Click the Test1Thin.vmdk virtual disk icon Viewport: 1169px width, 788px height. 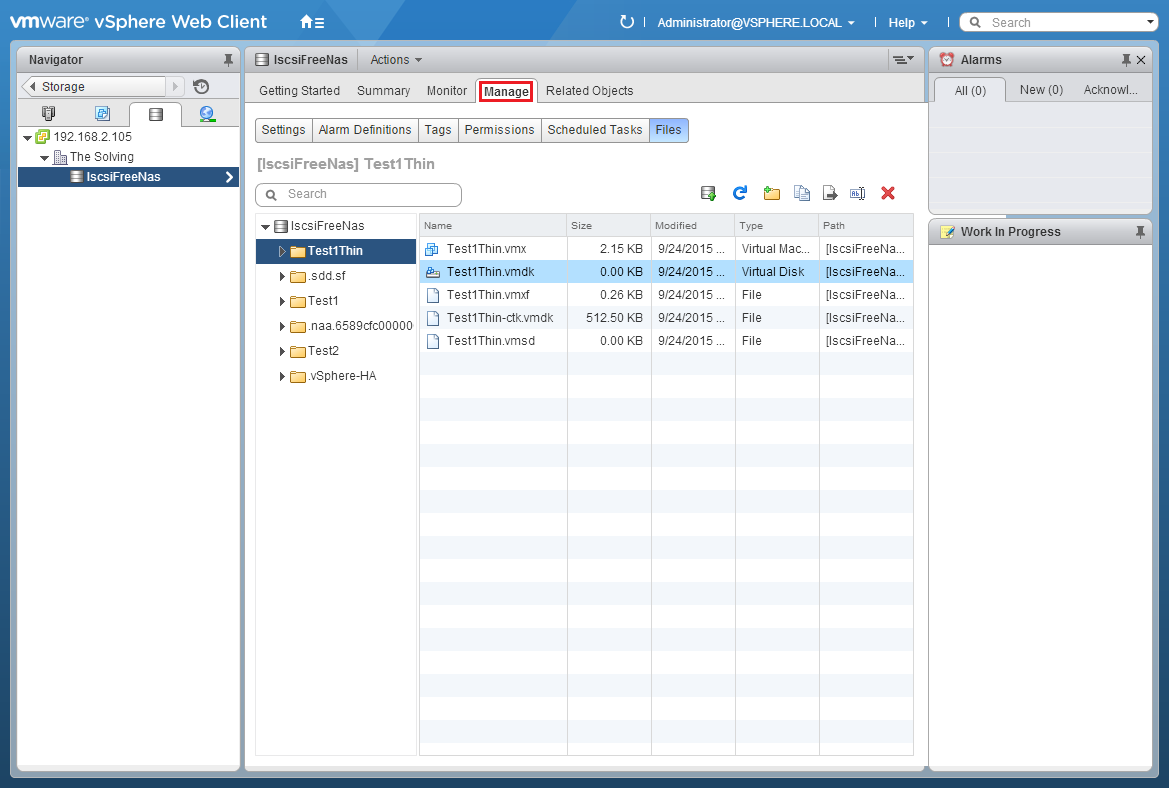coord(432,272)
